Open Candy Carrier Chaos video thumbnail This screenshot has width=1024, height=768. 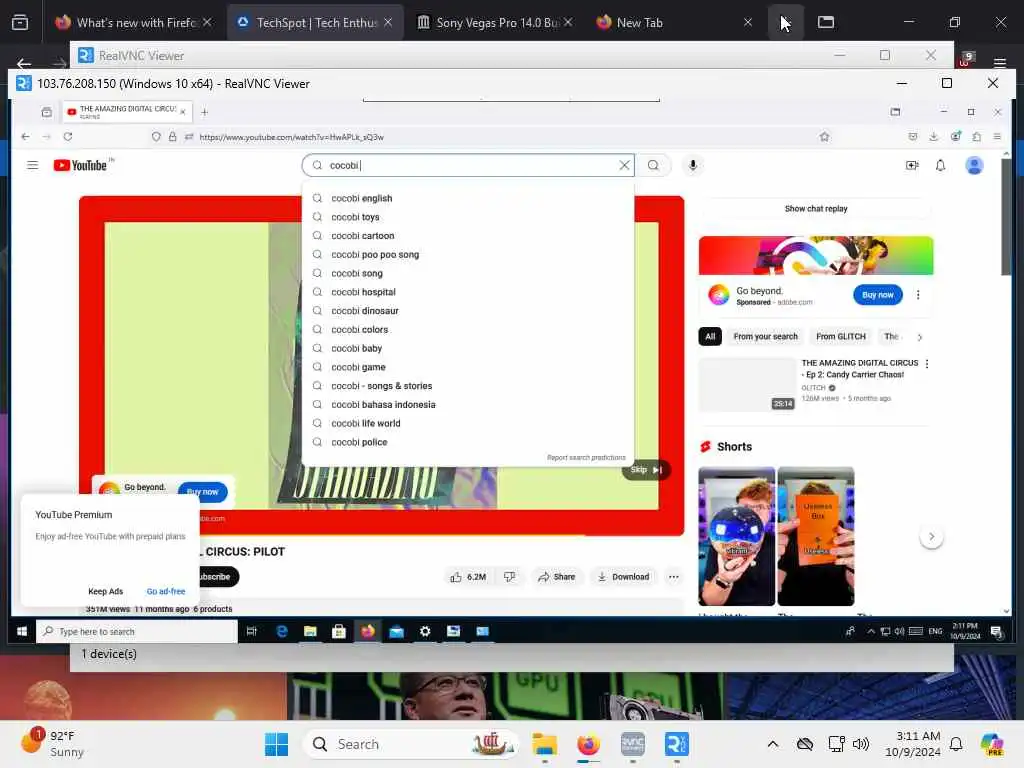(746, 385)
